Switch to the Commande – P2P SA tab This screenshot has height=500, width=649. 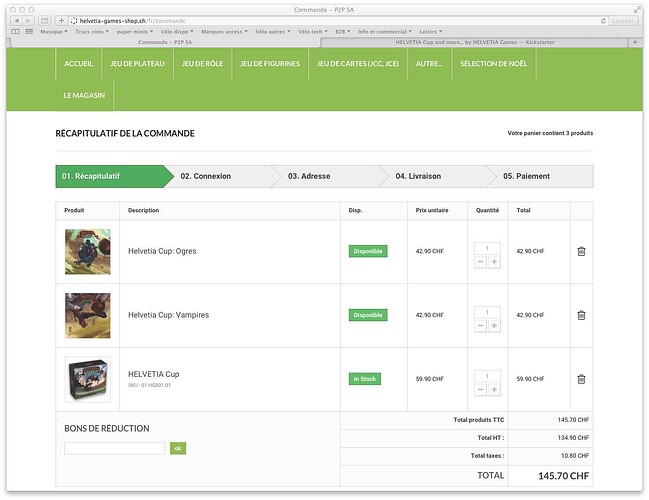(x=165, y=42)
